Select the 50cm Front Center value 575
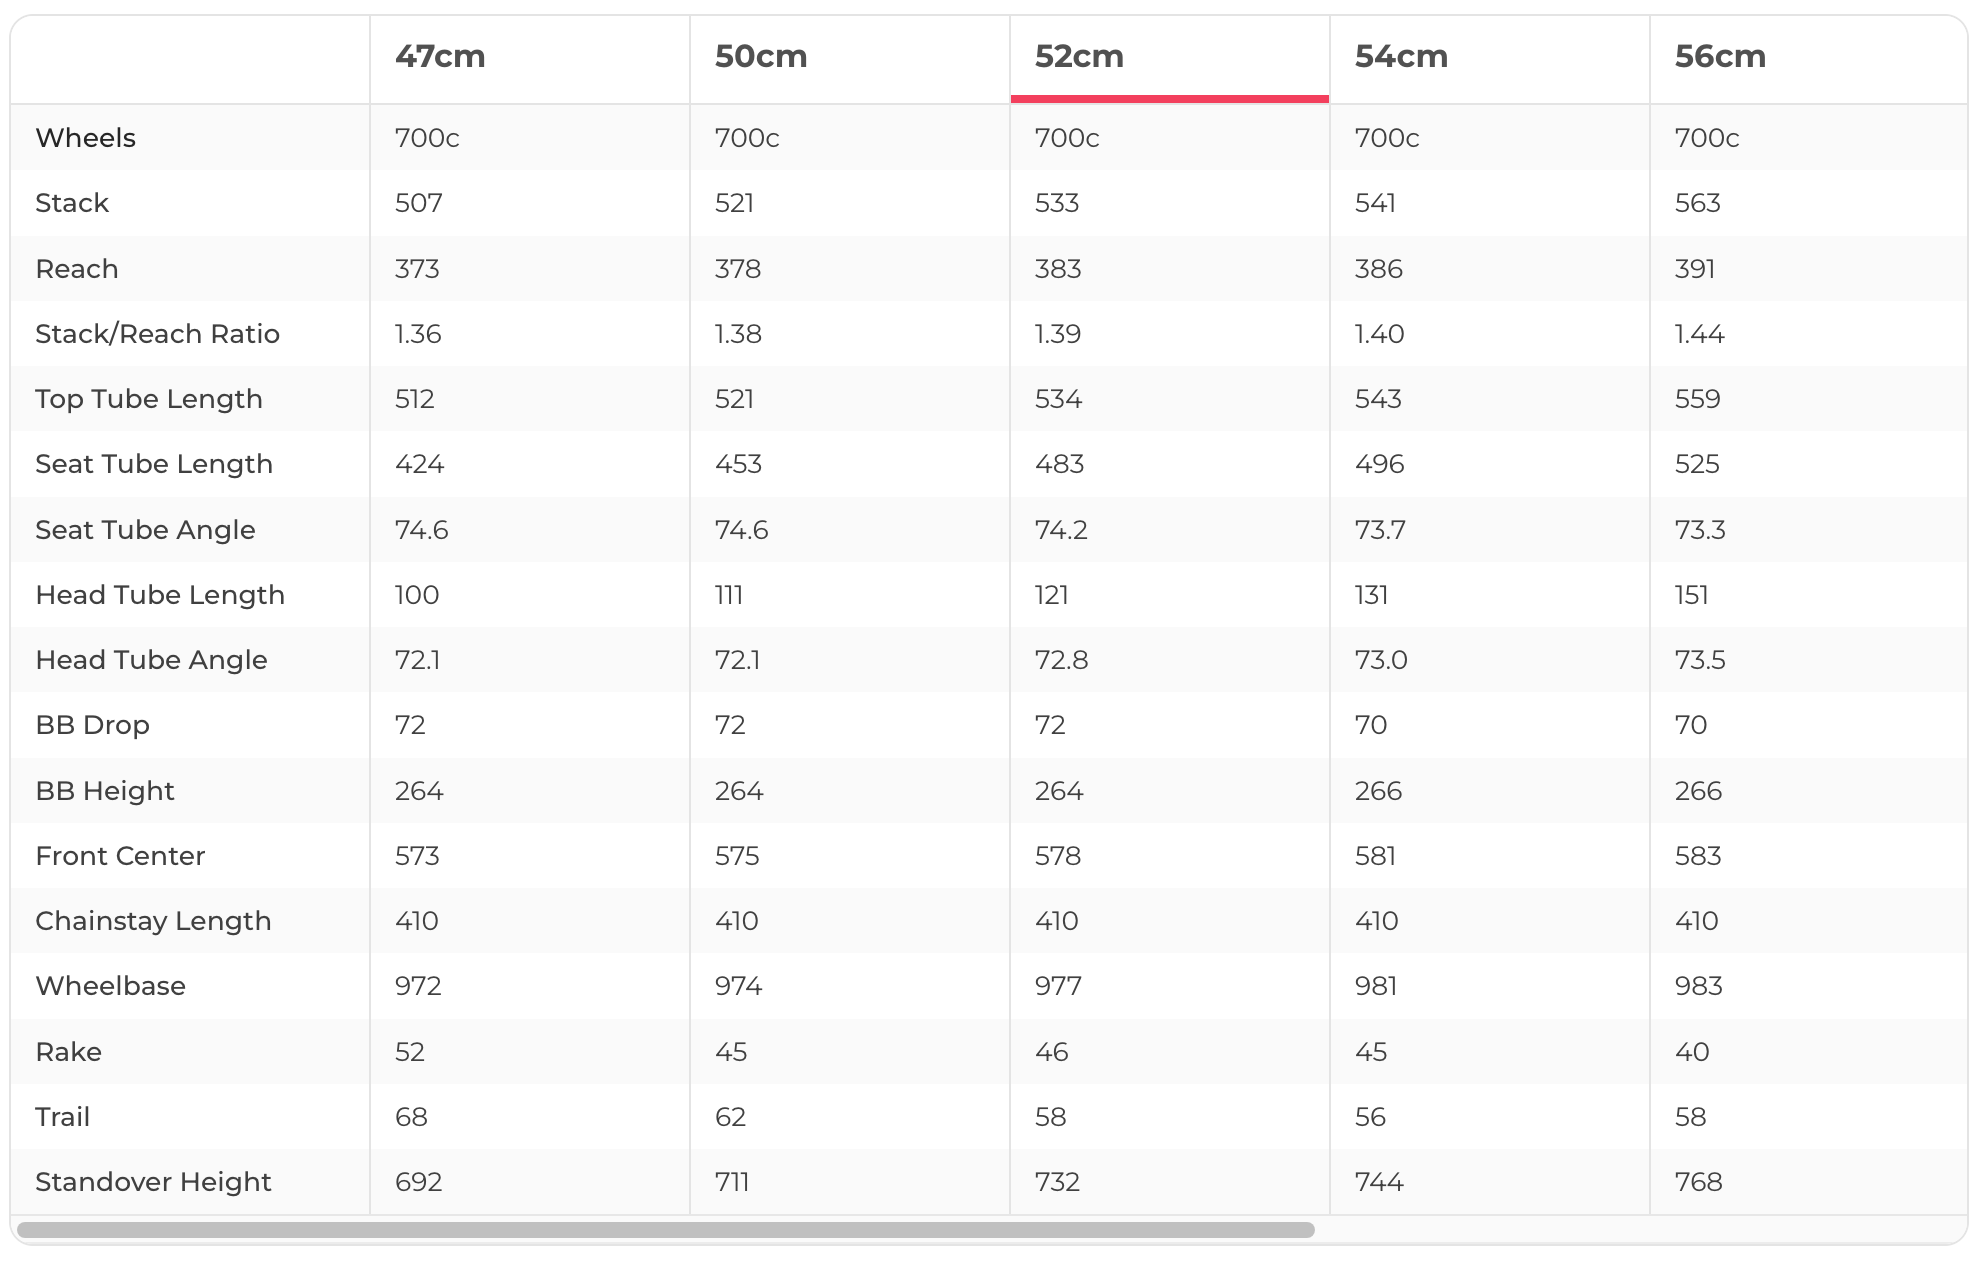The height and width of the screenshot is (1264, 1982). tap(737, 856)
